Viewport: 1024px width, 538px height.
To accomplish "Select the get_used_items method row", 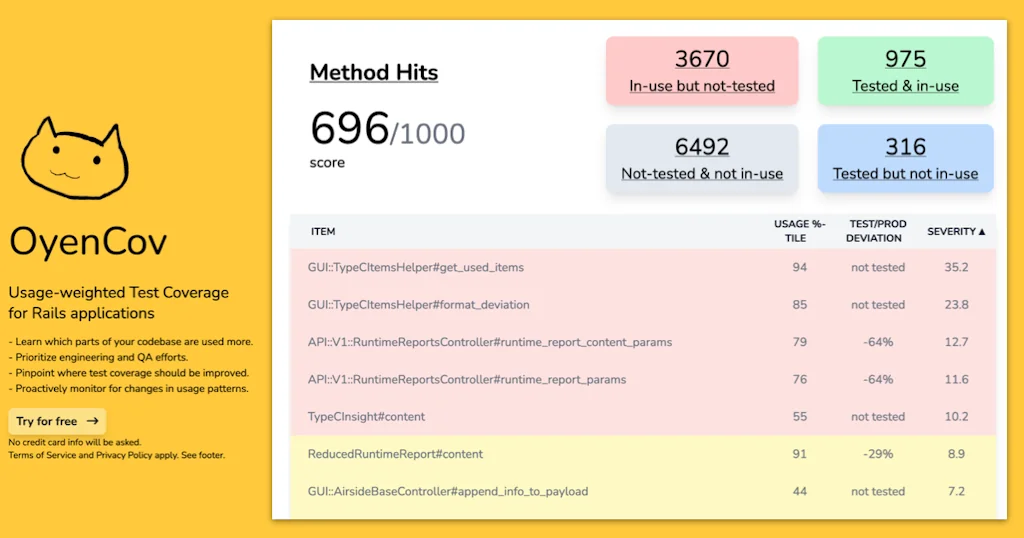I will [x=416, y=268].
